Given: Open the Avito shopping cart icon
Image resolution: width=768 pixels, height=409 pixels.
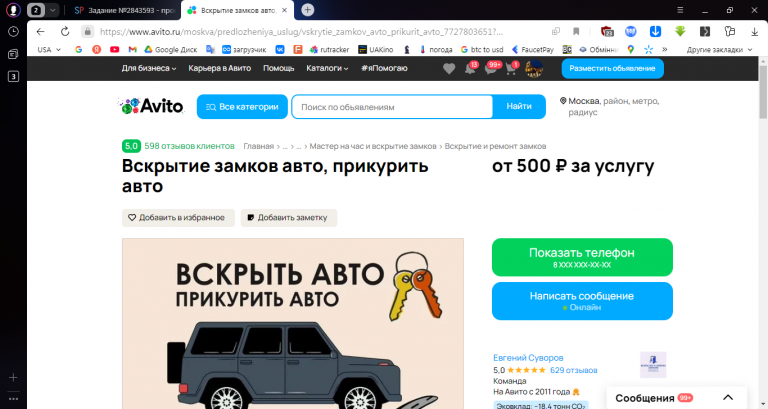Looking at the screenshot, I should tap(511, 69).
